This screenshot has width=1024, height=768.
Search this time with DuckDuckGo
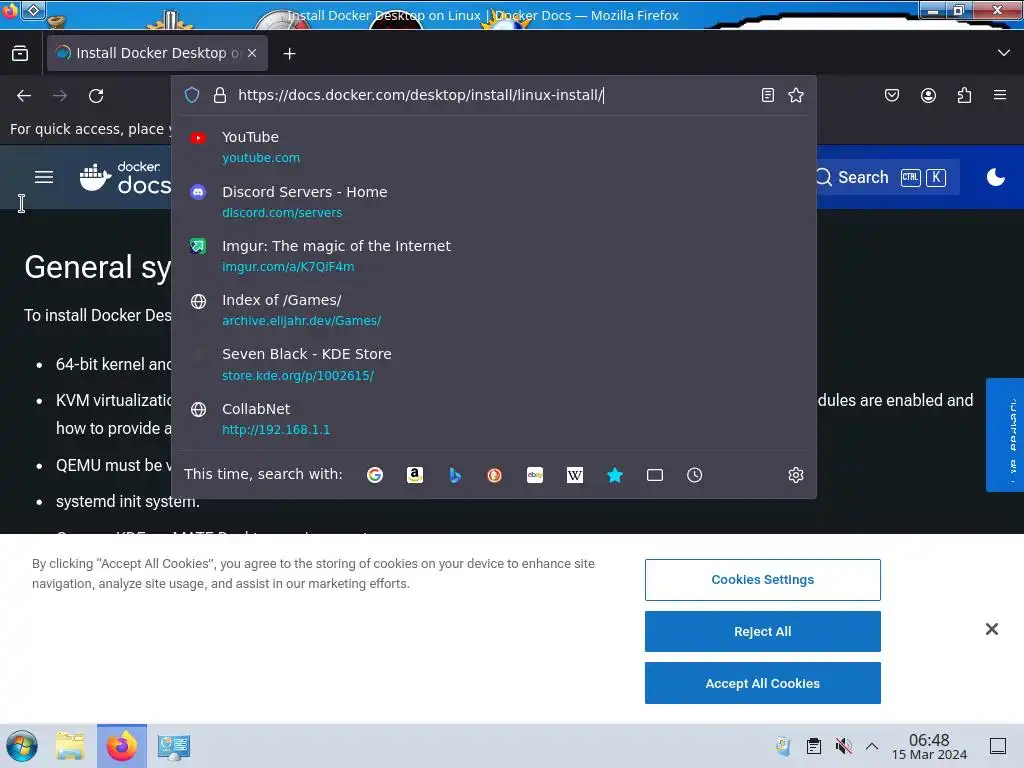pyautogui.click(x=494, y=475)
